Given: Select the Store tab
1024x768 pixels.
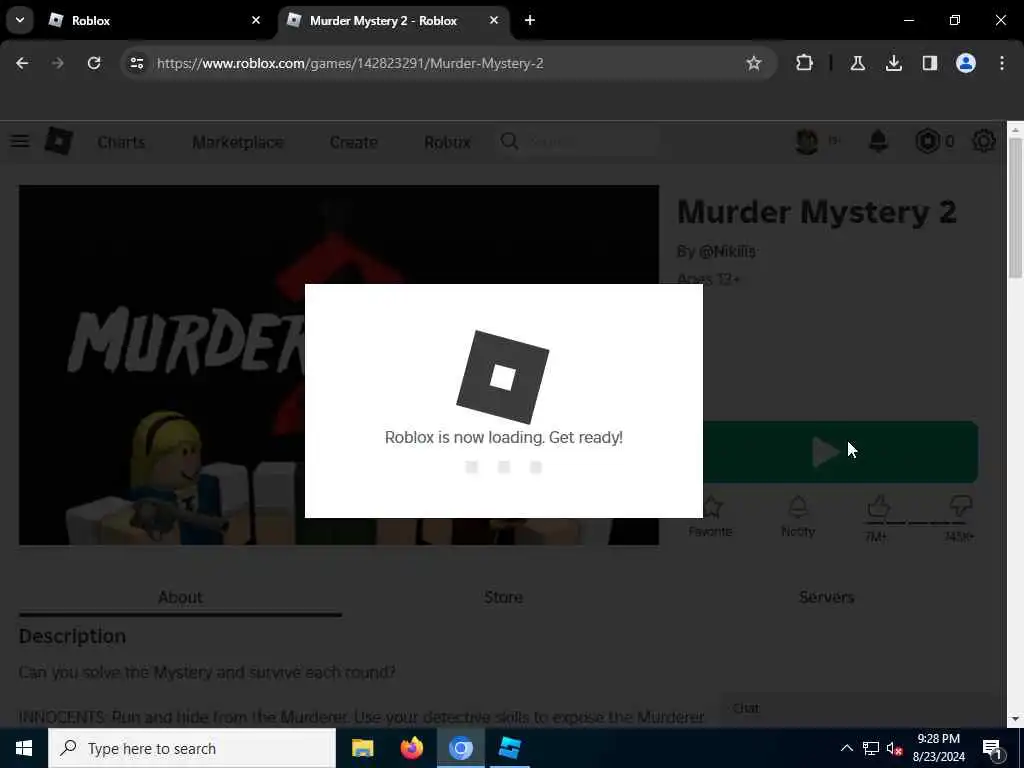Looking at the screenshot, I should pos(504,598).
